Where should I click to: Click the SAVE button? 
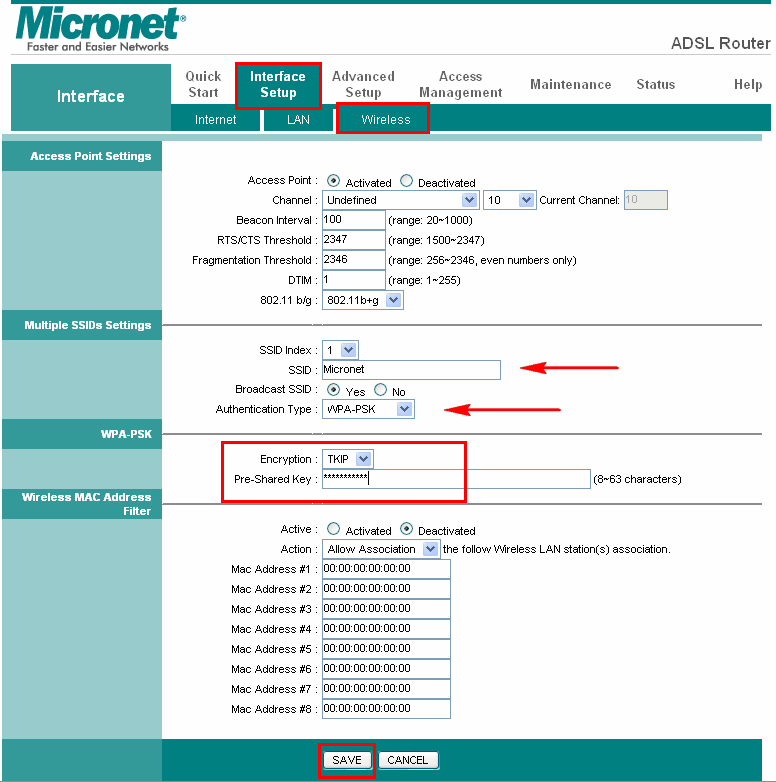(x=347, y=760)
